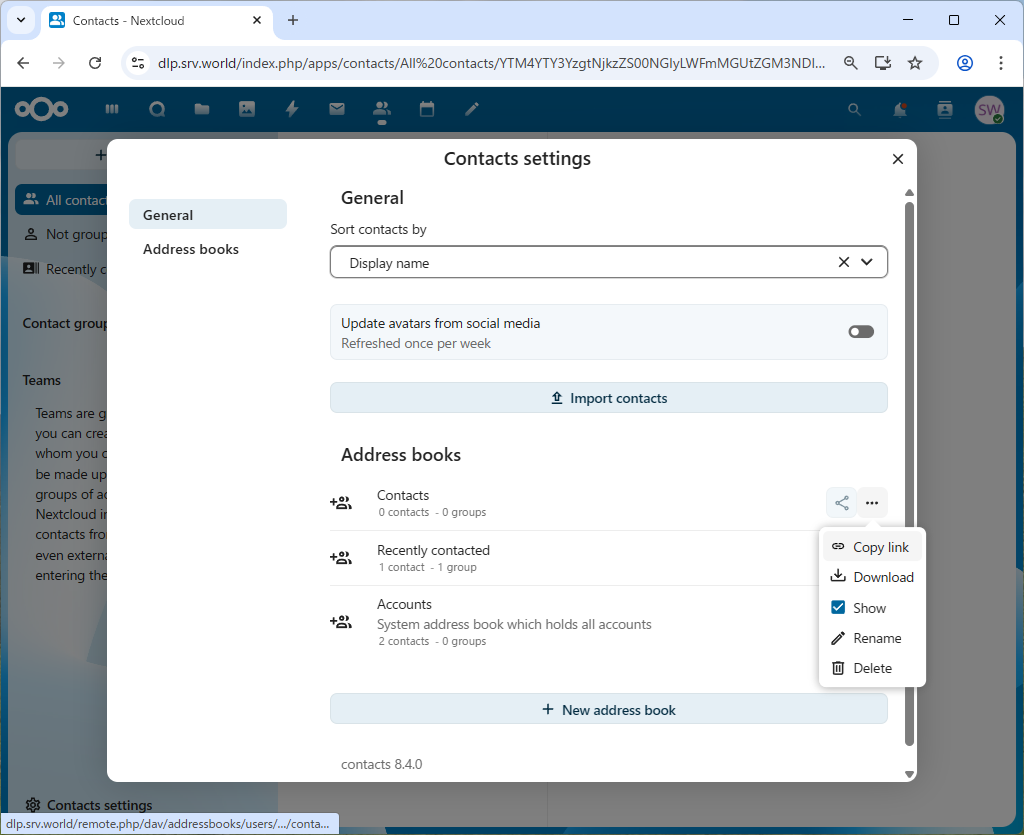Open a new browser tab
1024x835 pixels.
coord(293,20)
